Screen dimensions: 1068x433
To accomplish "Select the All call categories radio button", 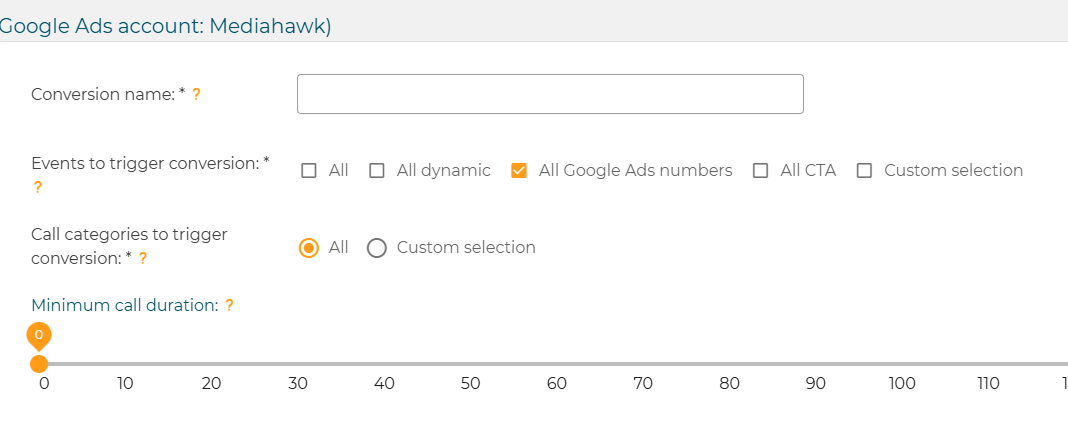I will tap(309, 248).
